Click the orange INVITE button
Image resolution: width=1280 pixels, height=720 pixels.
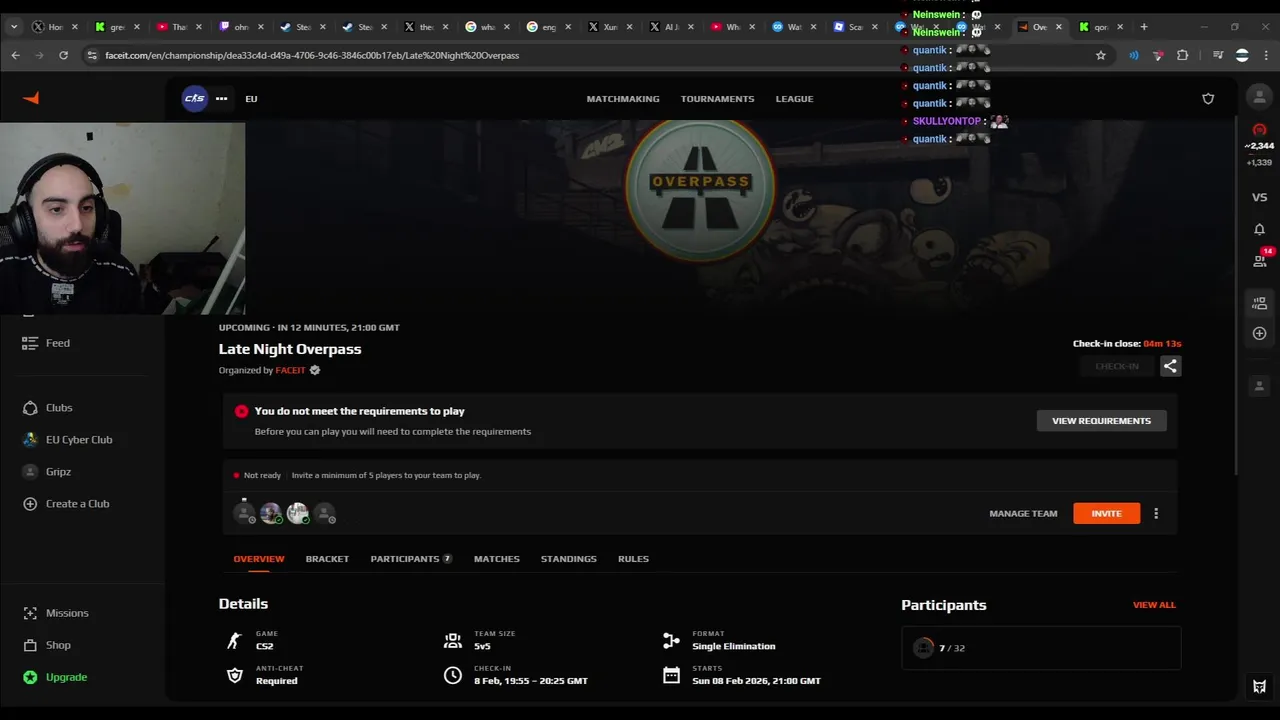pyautogui.click(x=1106, y=513)
